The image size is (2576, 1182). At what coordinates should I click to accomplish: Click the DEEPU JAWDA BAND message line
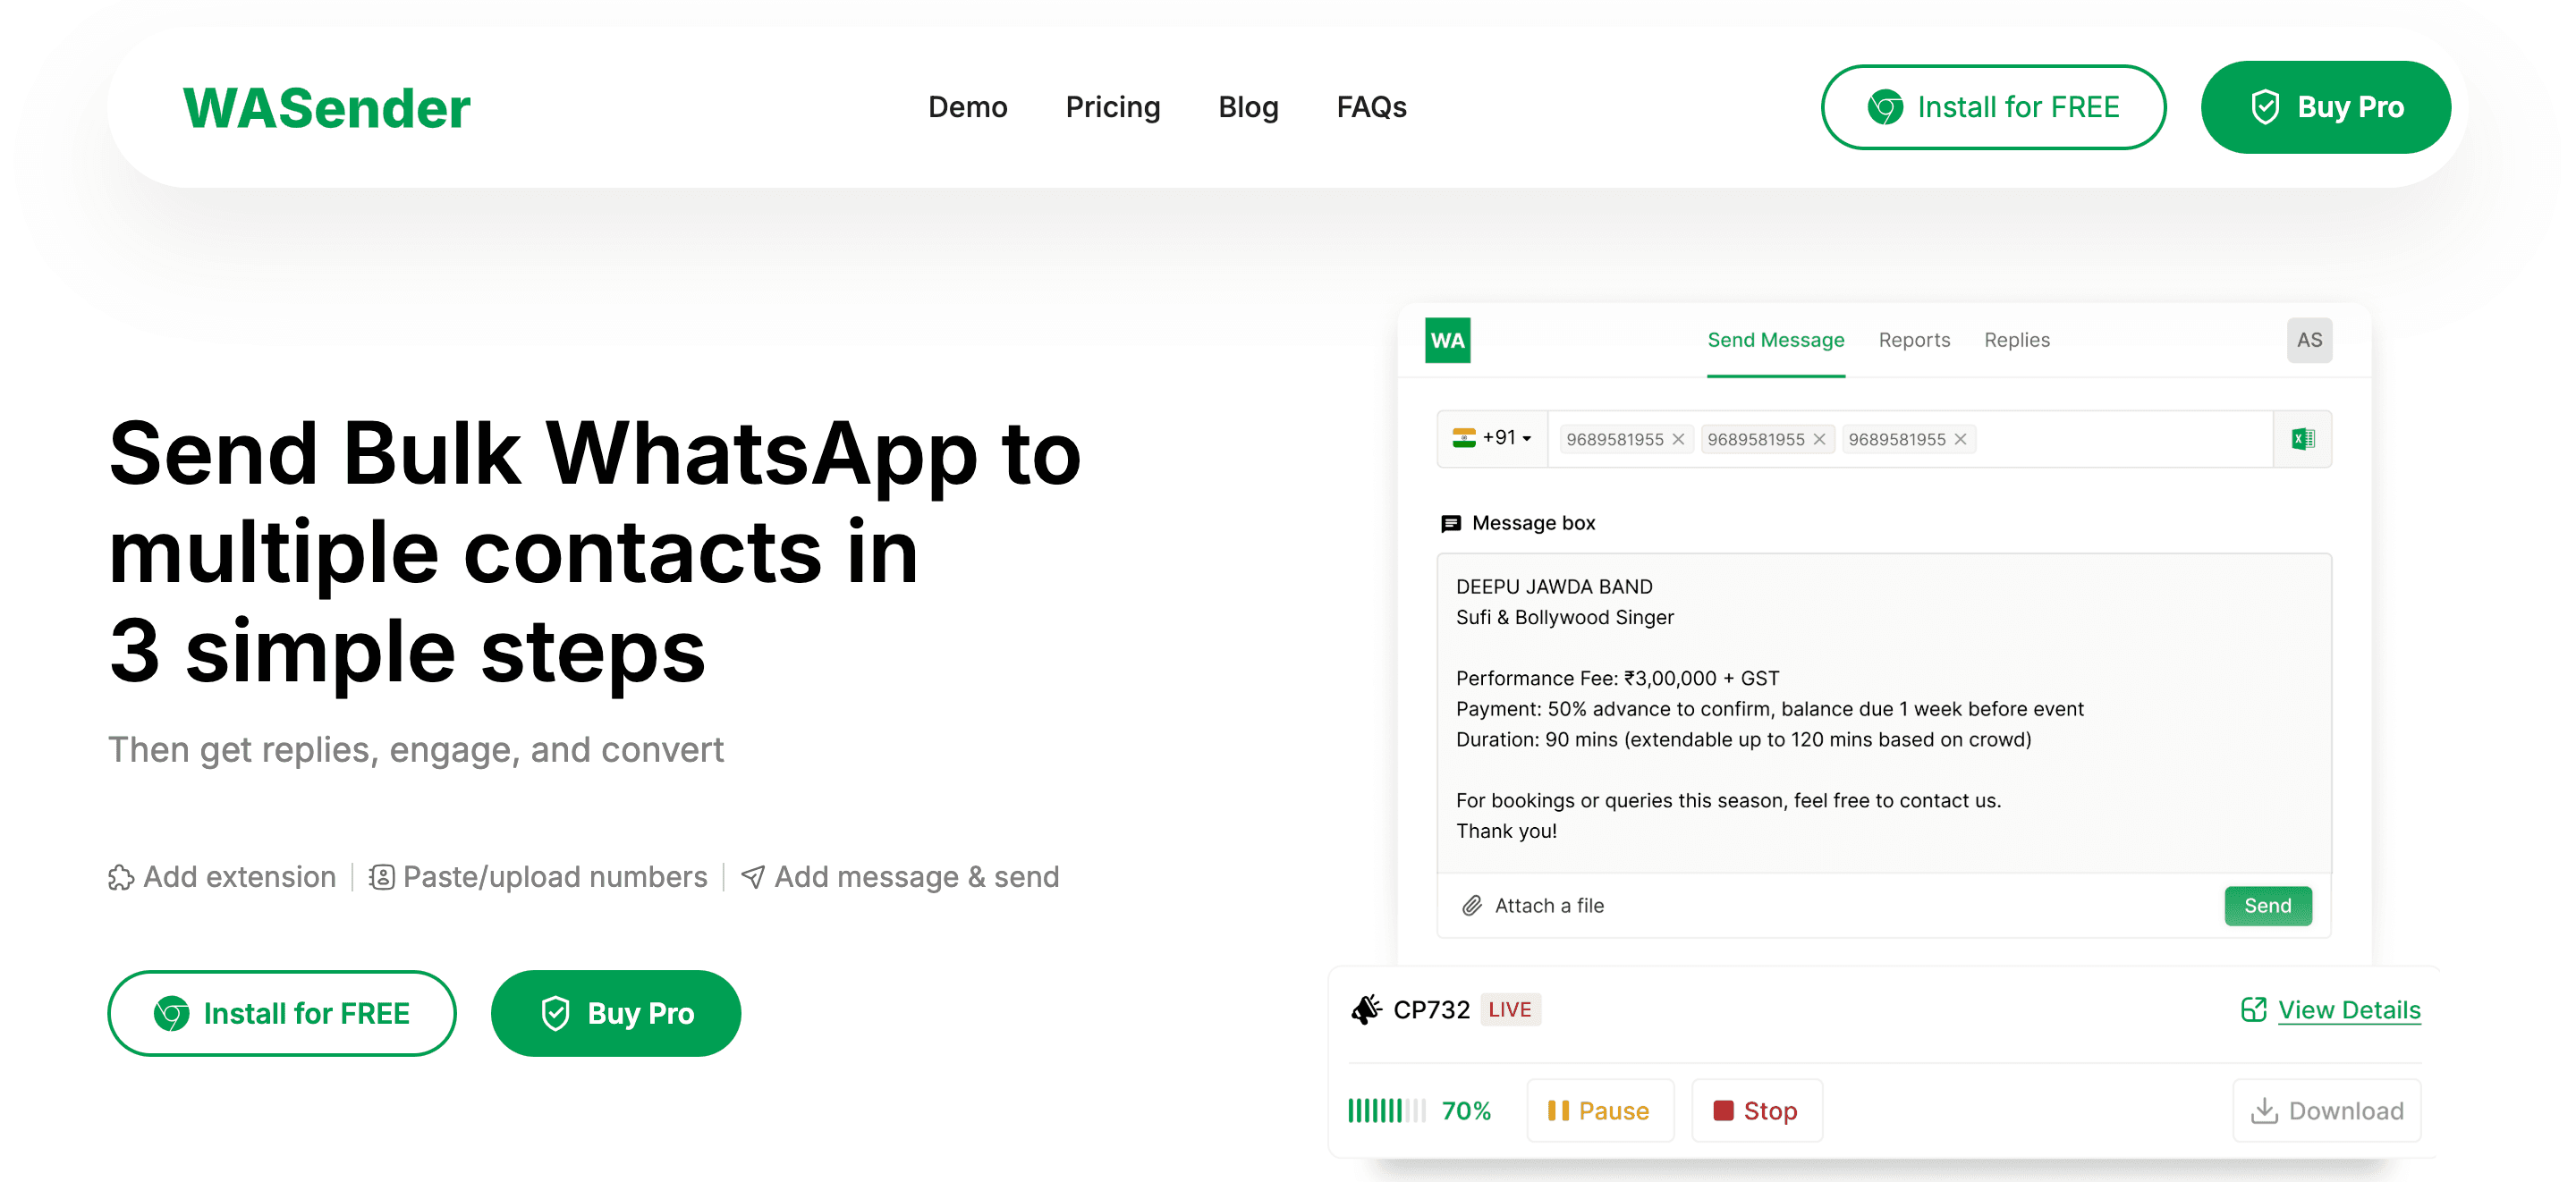1553,587
